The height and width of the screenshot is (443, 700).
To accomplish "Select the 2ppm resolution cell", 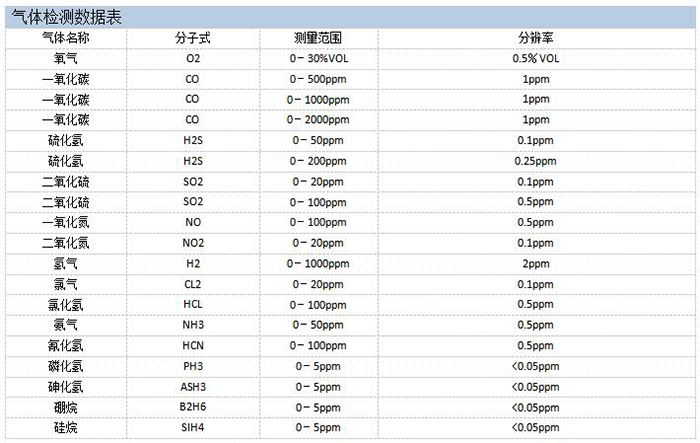I will [x=535, y=263].
